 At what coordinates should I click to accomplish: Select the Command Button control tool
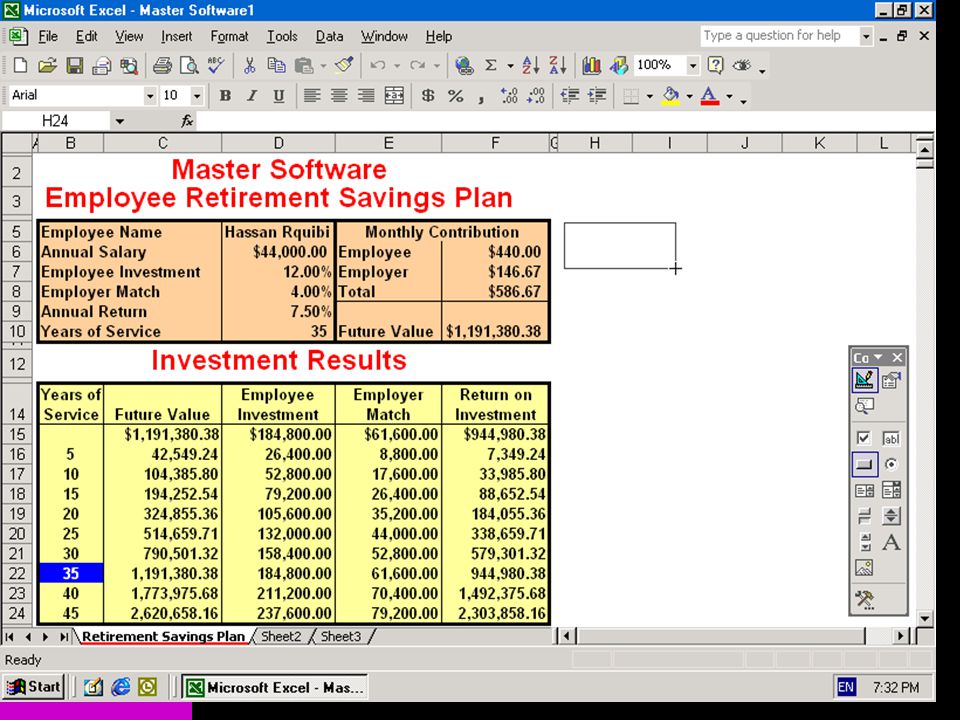864,464
